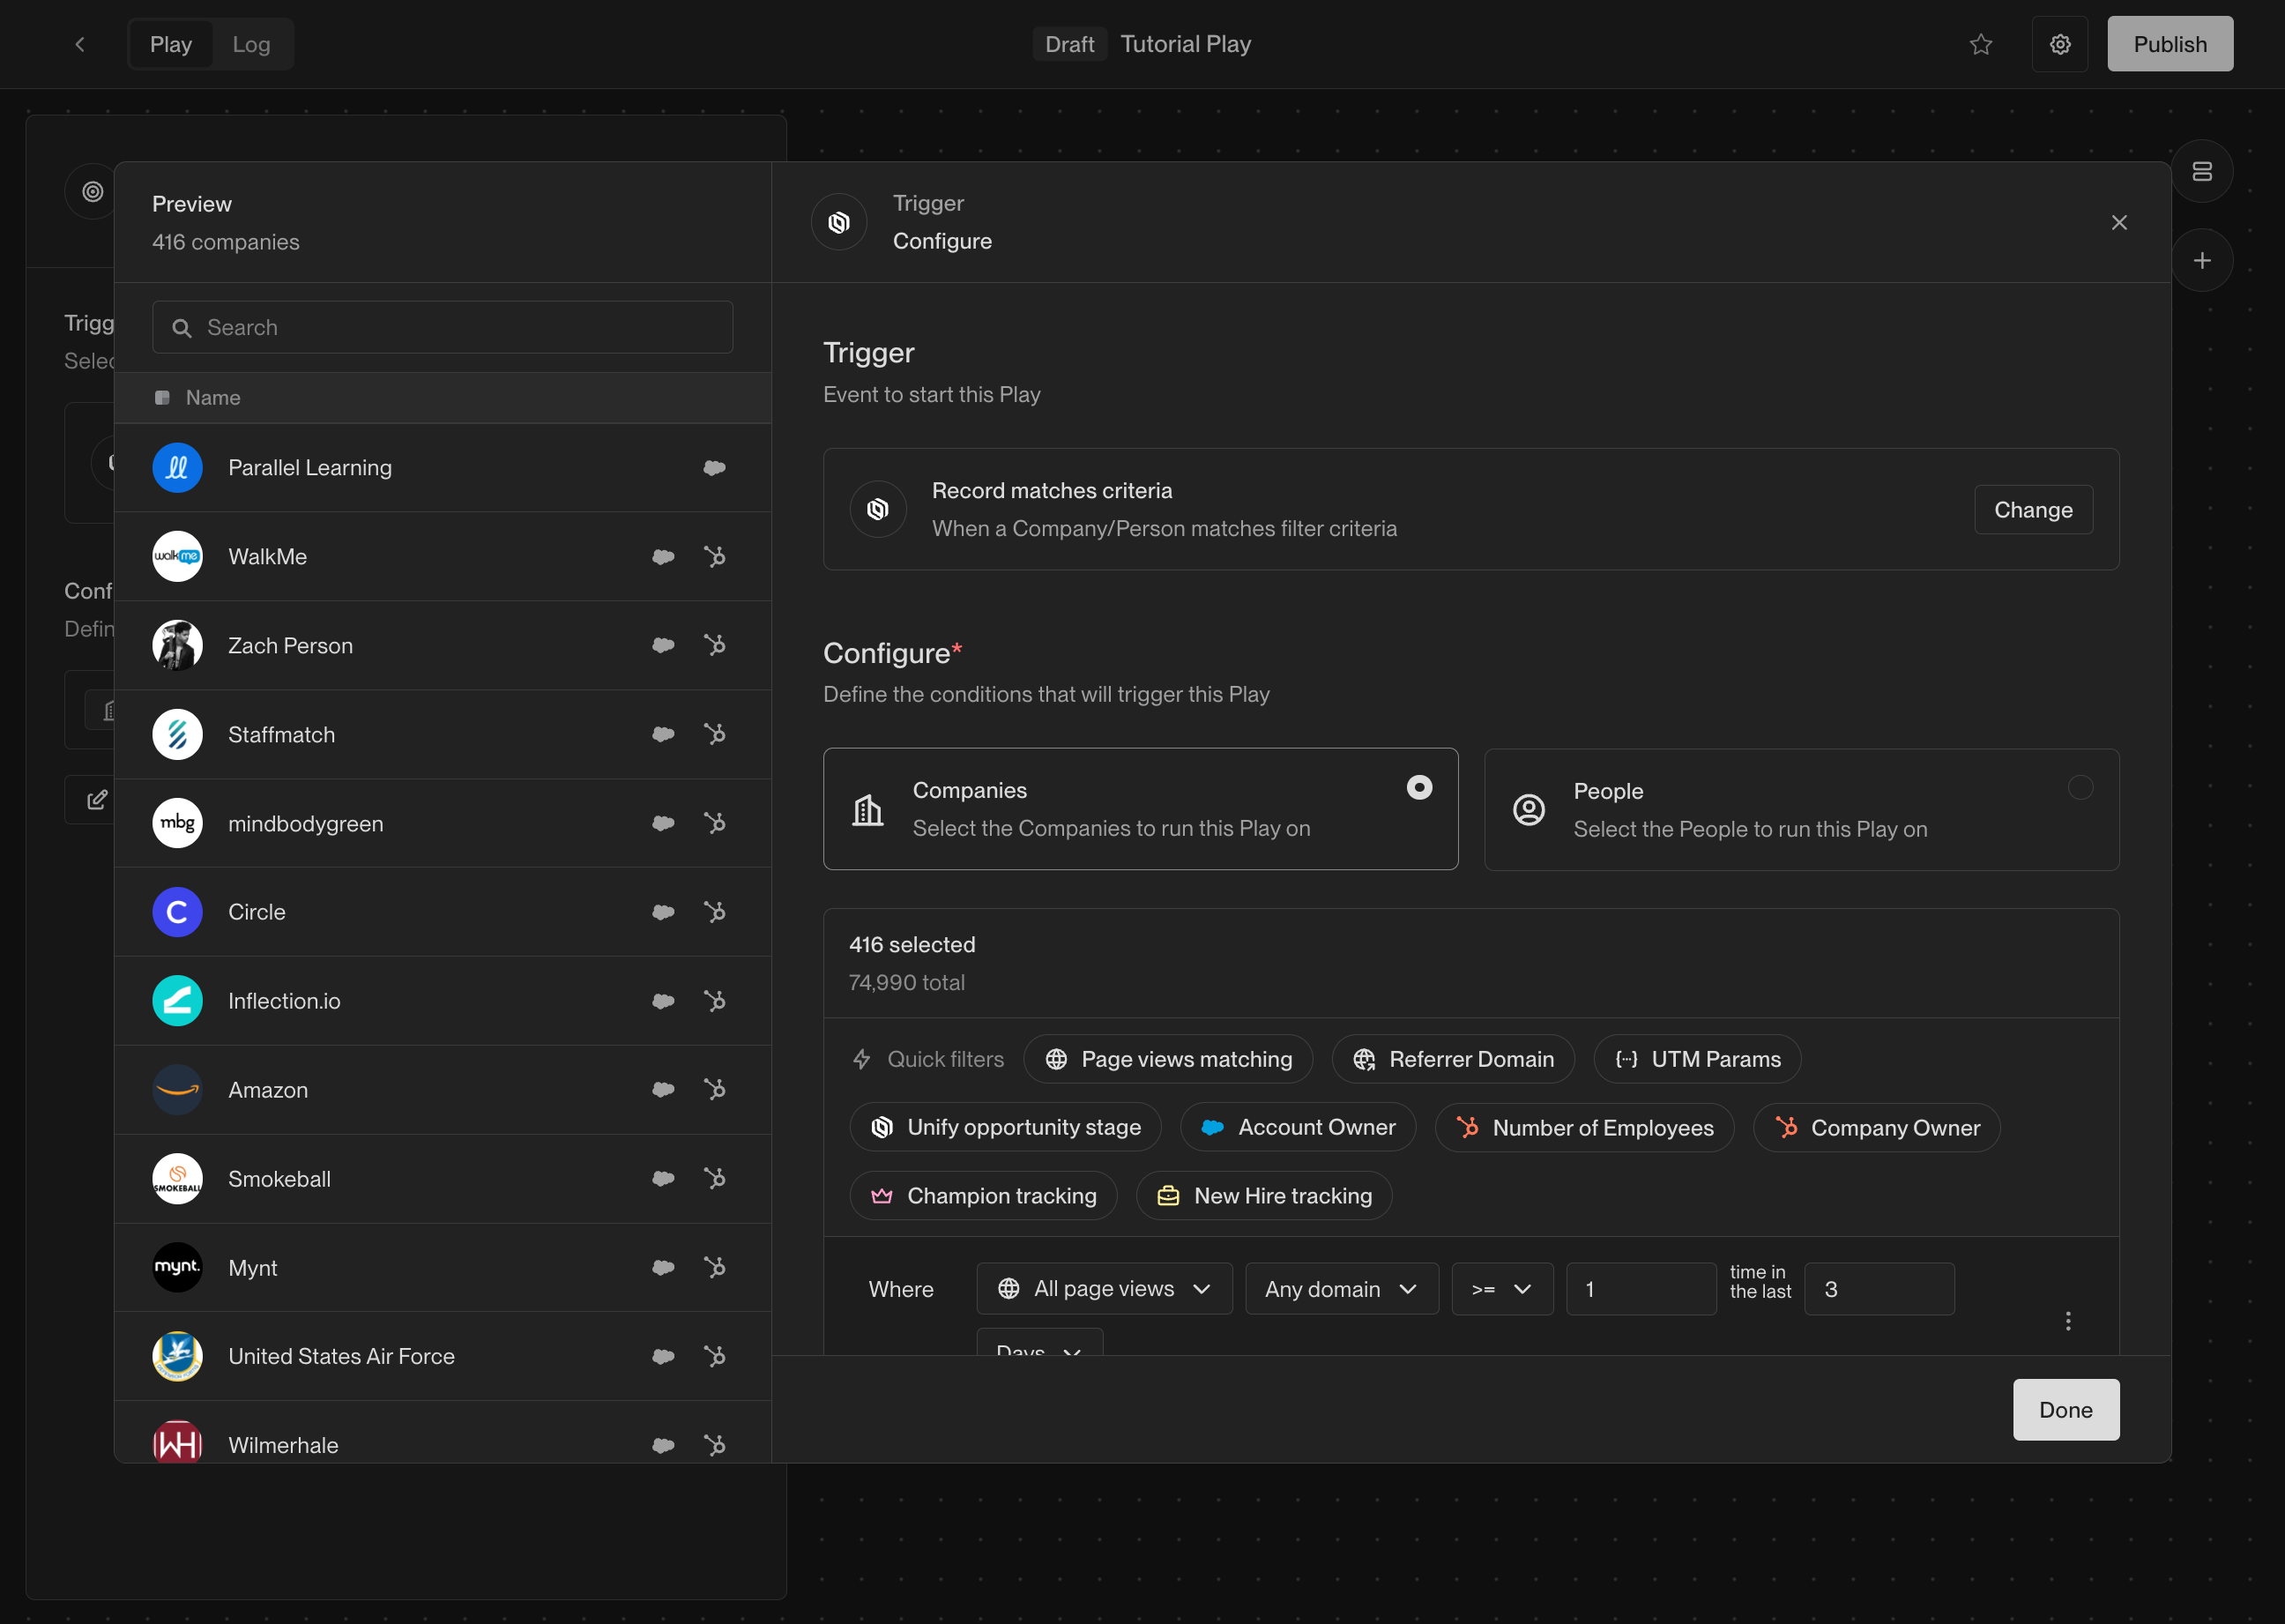
Task: Open the >= operator dropdown
Action: pos(1501,1289)
